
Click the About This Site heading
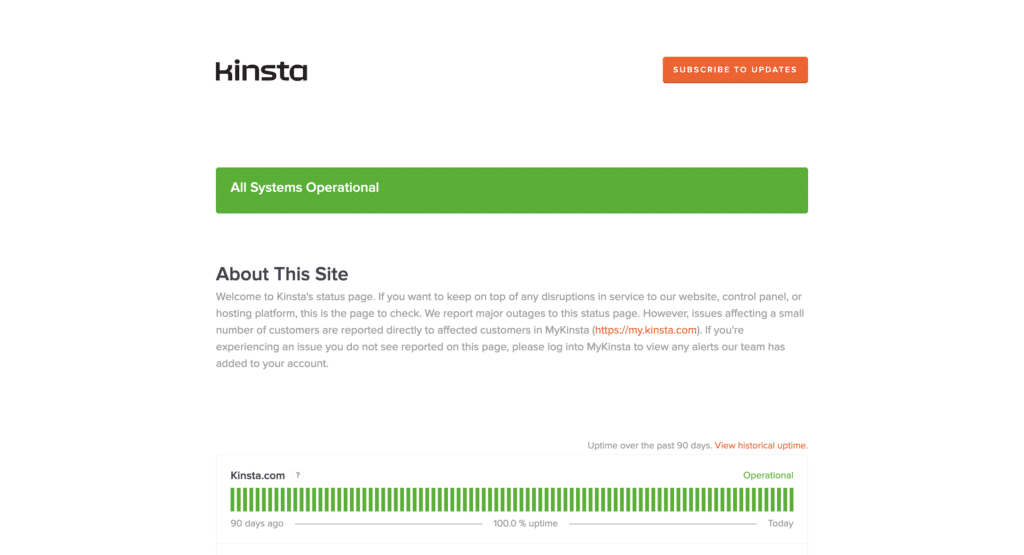coord(281,274)
